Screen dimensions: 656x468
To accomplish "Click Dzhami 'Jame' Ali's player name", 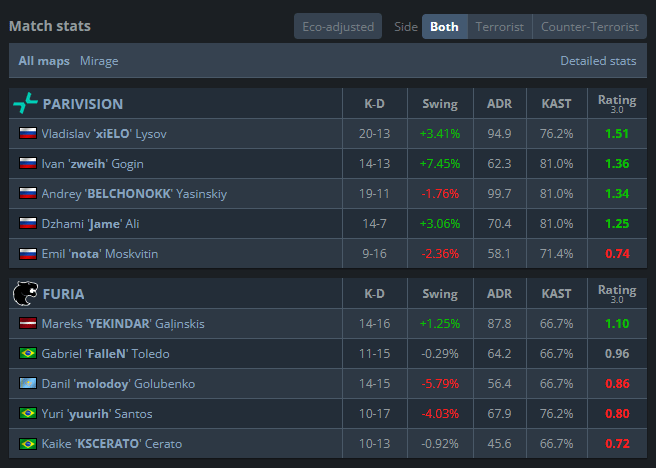I will click(x=90, y=224).
